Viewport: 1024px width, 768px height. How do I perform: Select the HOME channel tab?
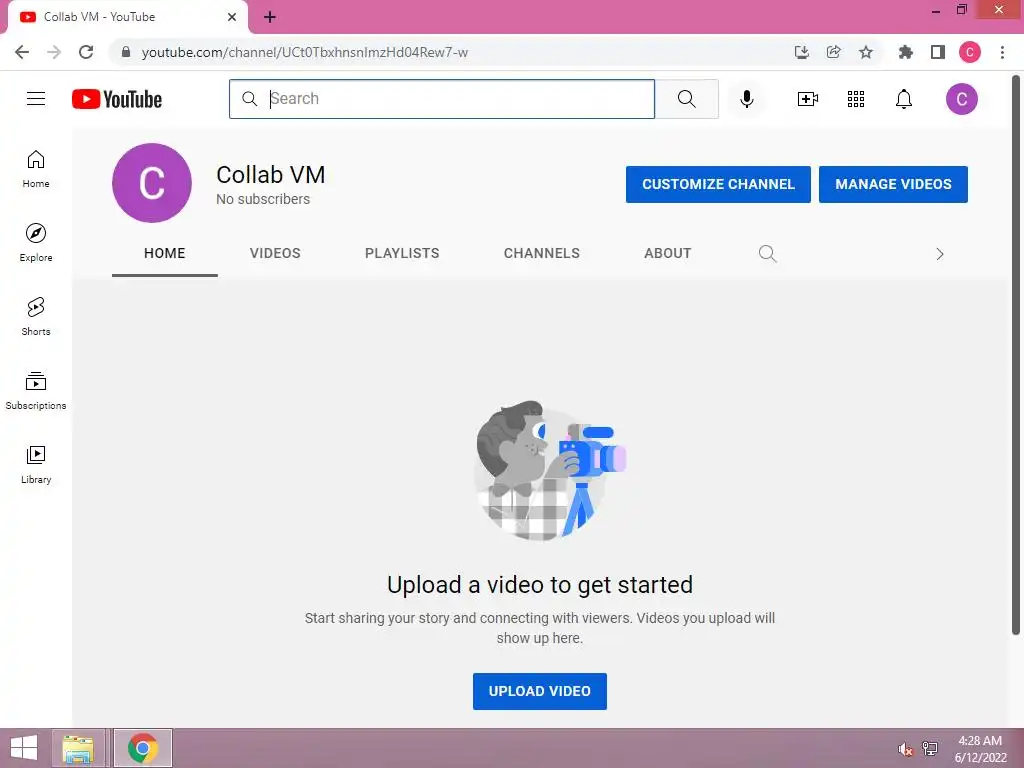165,253
